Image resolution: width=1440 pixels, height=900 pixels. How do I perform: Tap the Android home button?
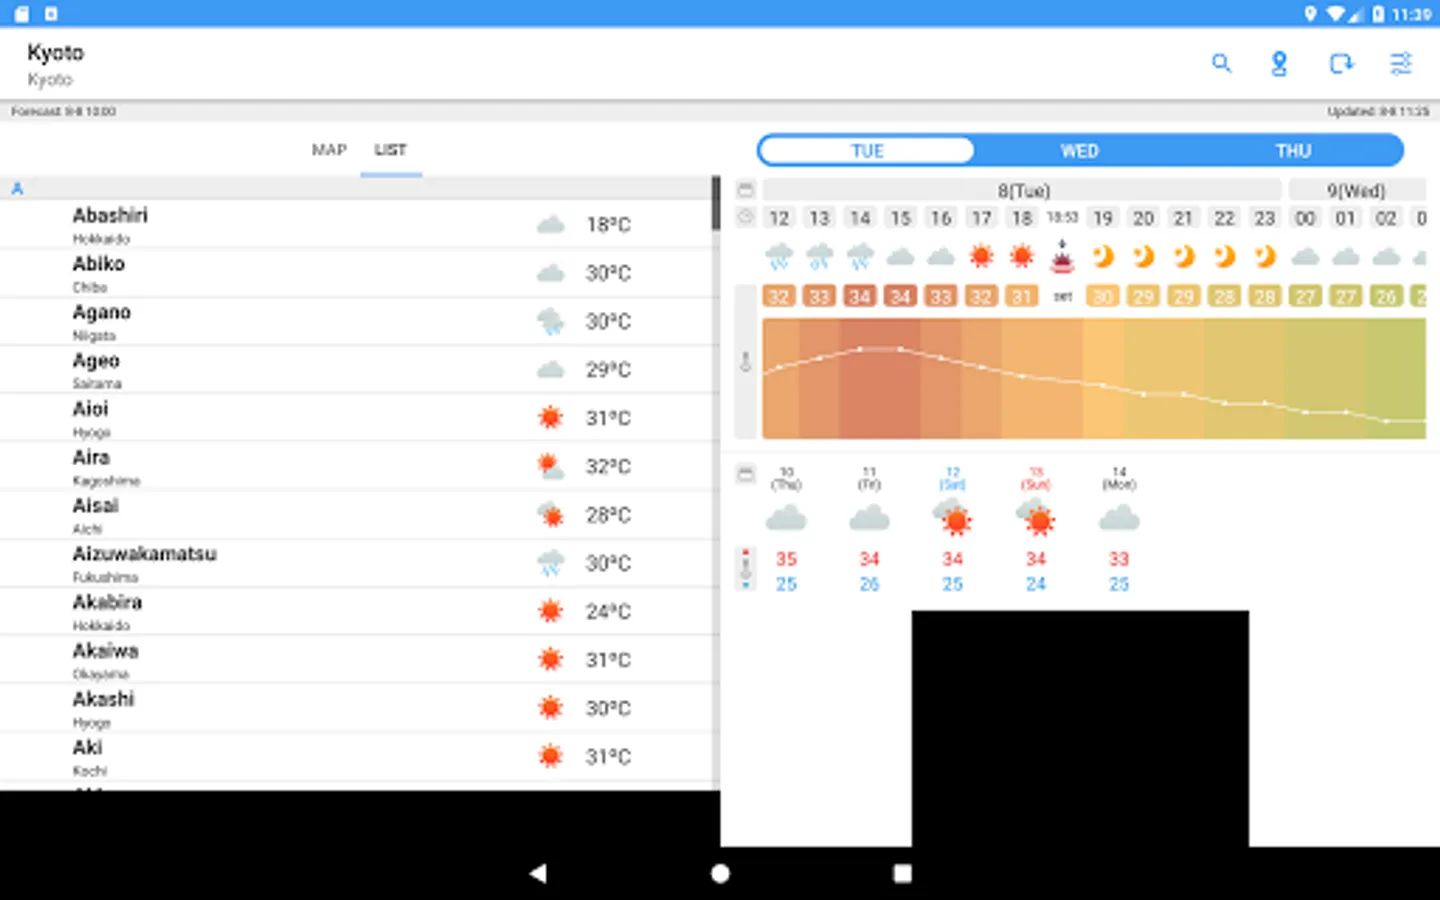click(x=720, y=873)
